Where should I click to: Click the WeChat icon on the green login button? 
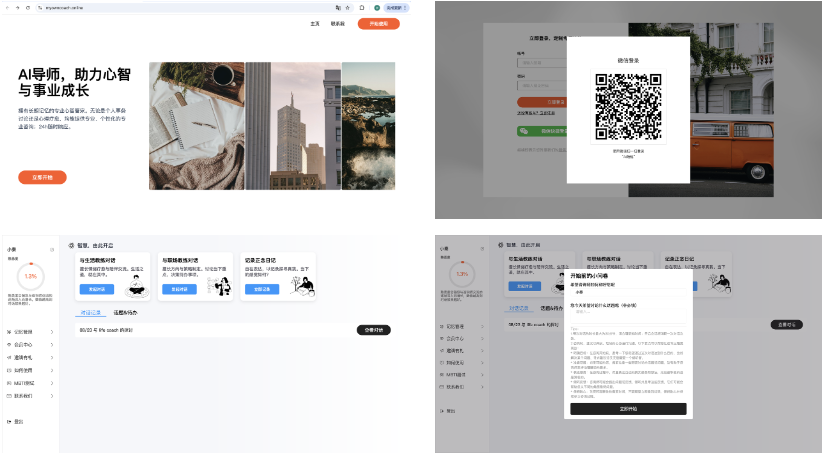pos(524,131)
